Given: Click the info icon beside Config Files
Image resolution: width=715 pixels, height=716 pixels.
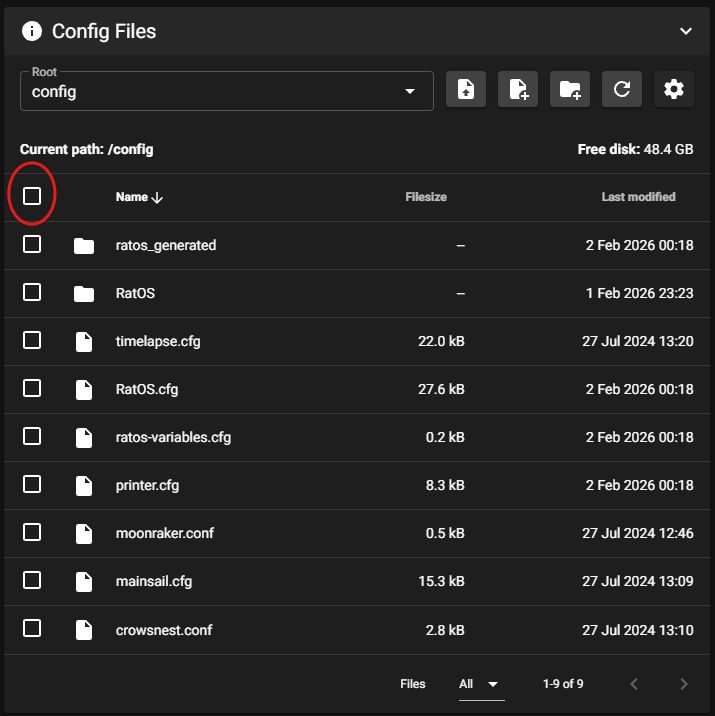Looking at the screenshot, I should click(32, 32).
